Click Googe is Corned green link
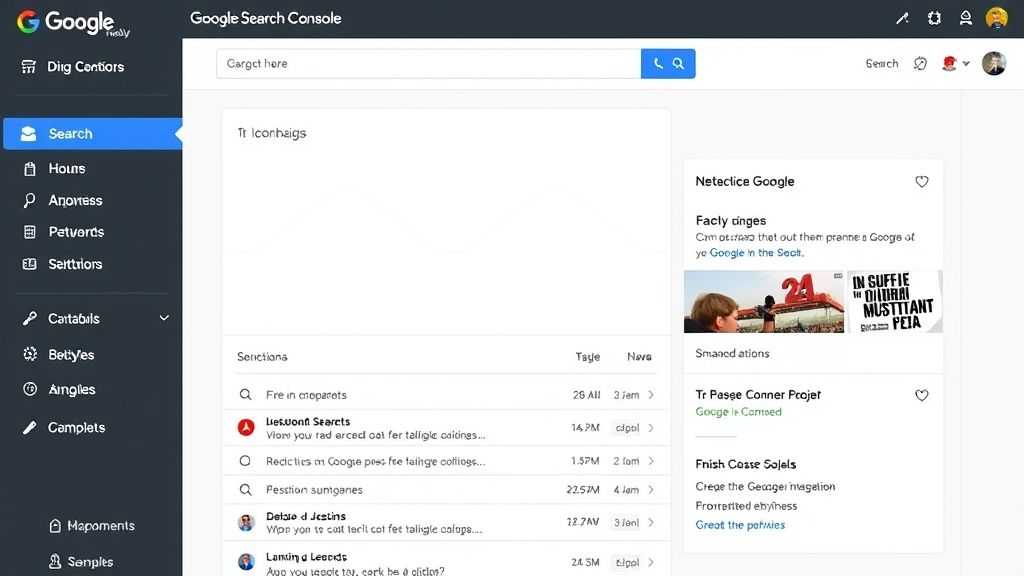Image resolution: width=1024 pixels, height=576 pixels. click(x=739, y=412)
